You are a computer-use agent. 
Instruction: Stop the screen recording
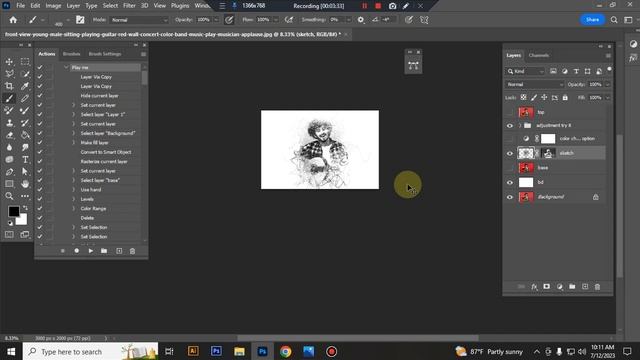[378, 6]
